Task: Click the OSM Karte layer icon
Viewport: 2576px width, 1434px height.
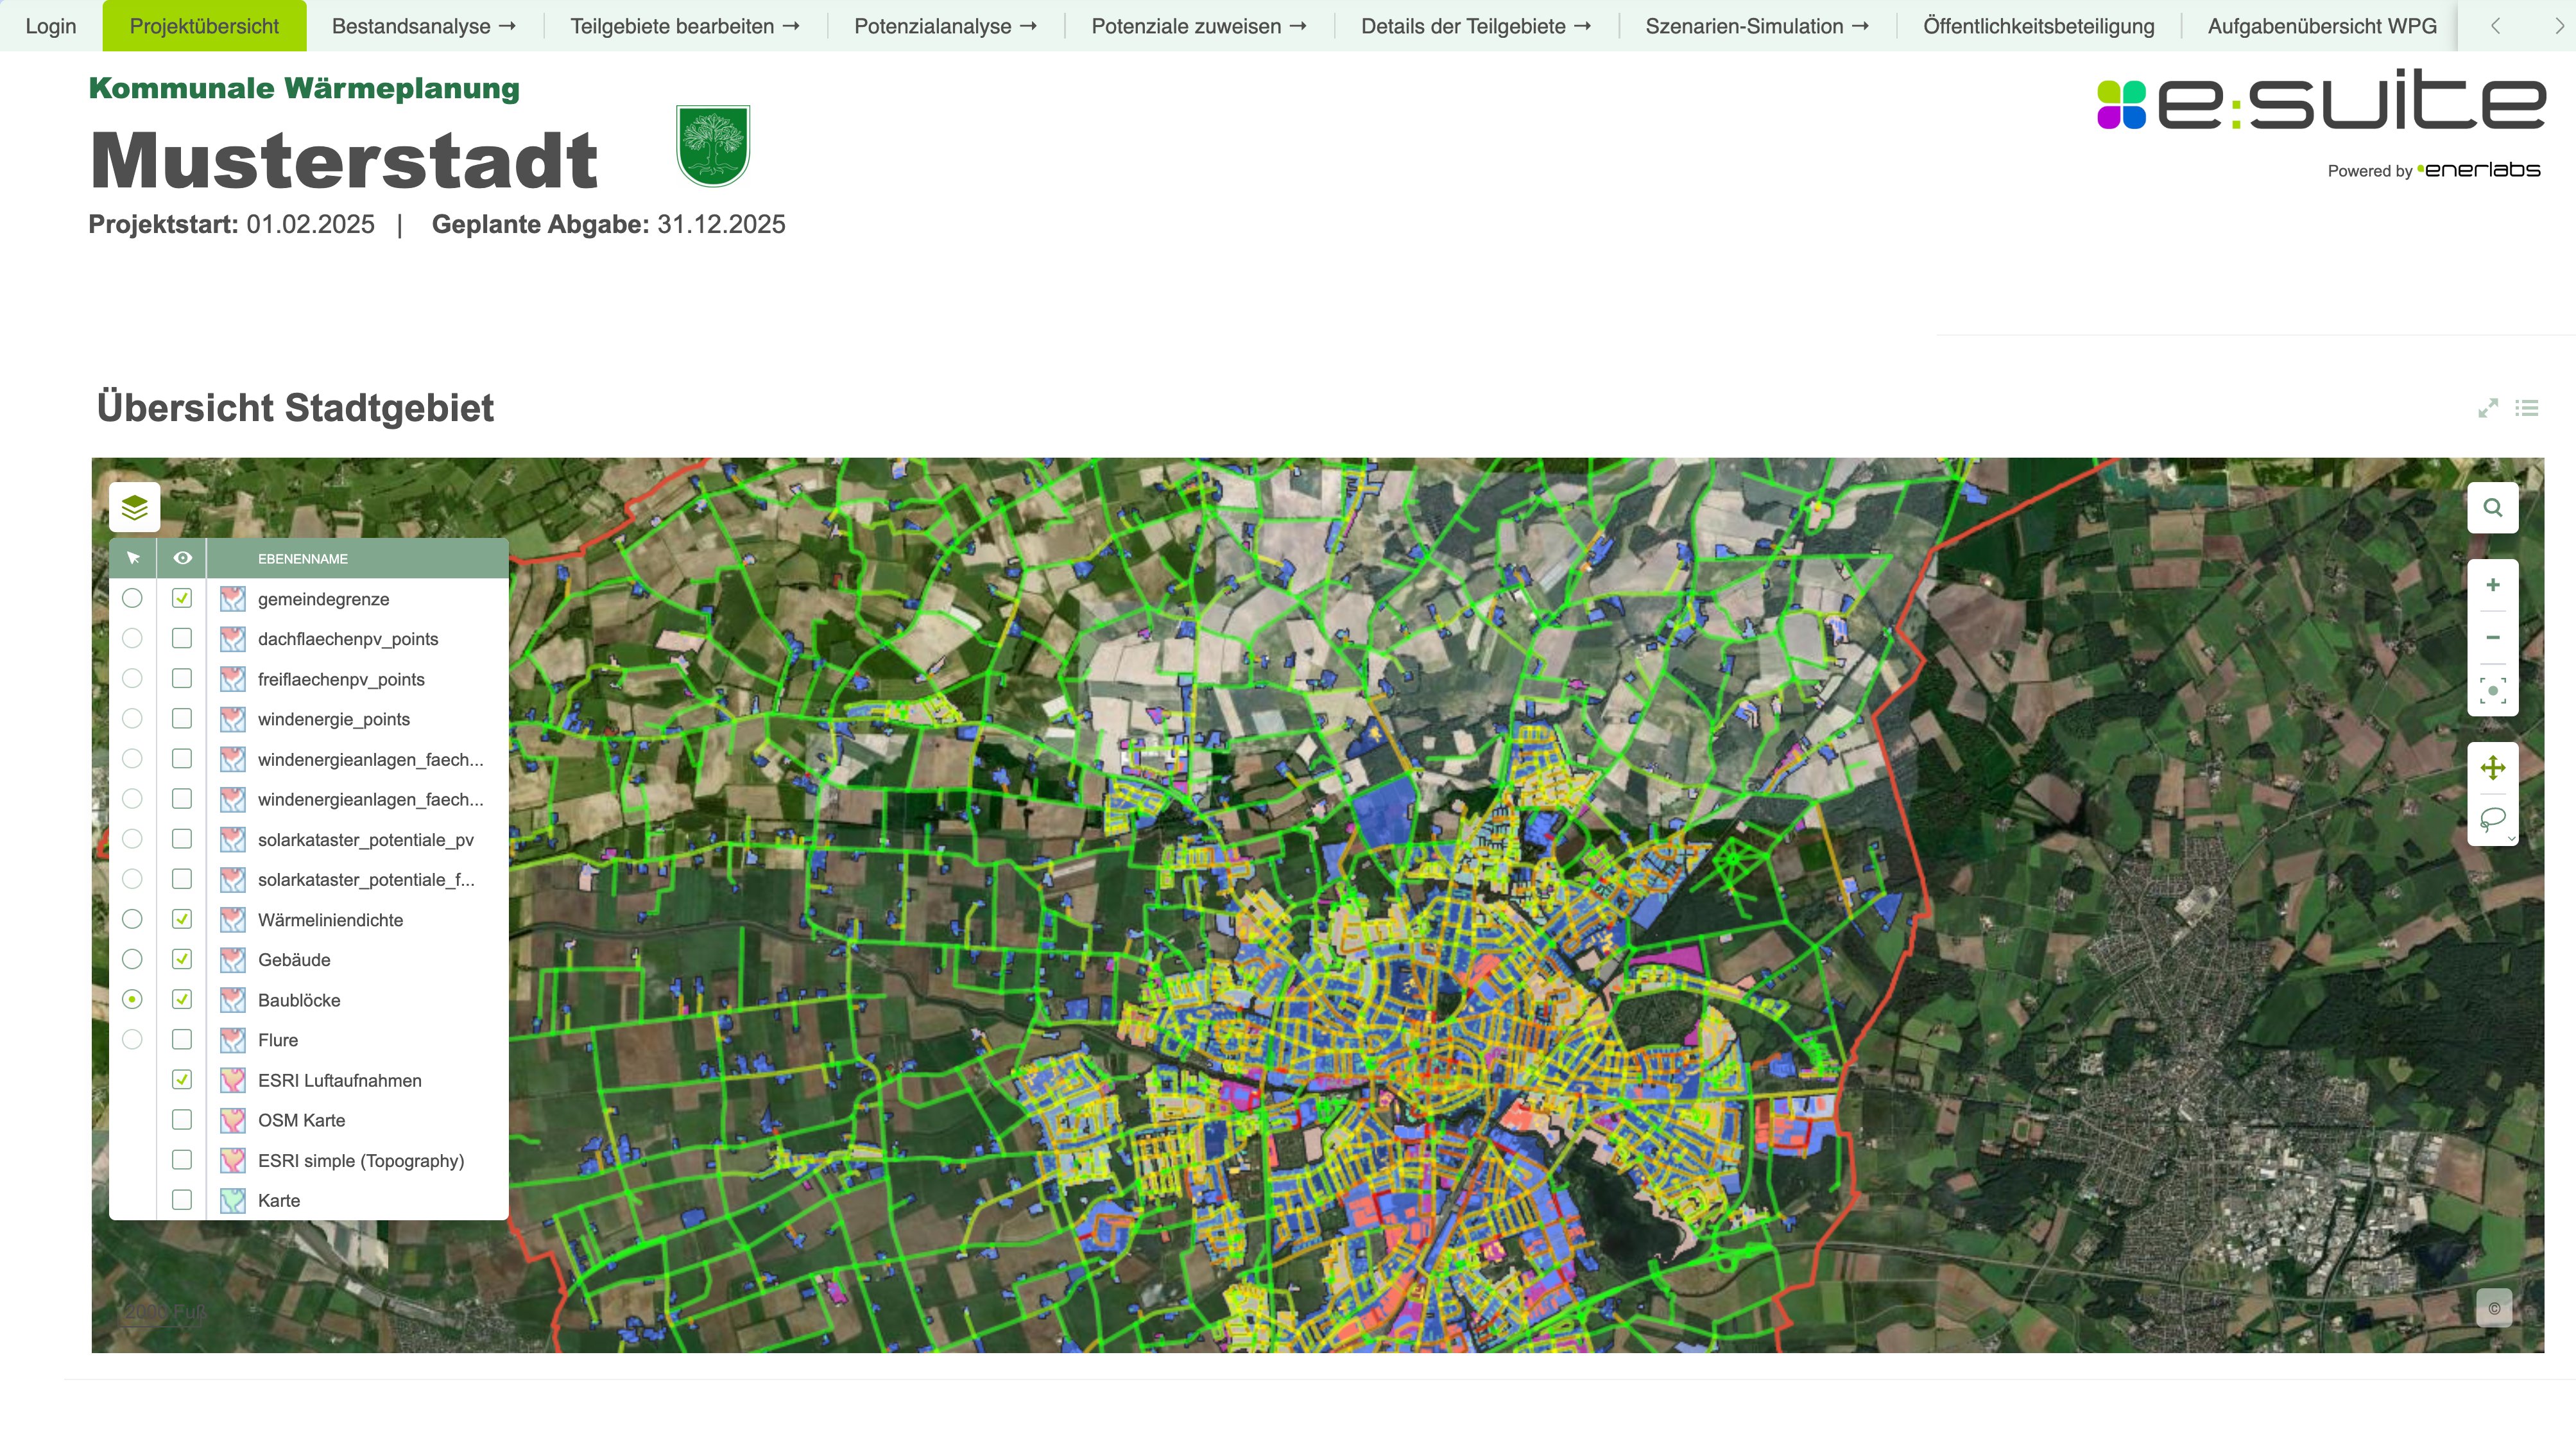Action: click(x=232, y=1120)
